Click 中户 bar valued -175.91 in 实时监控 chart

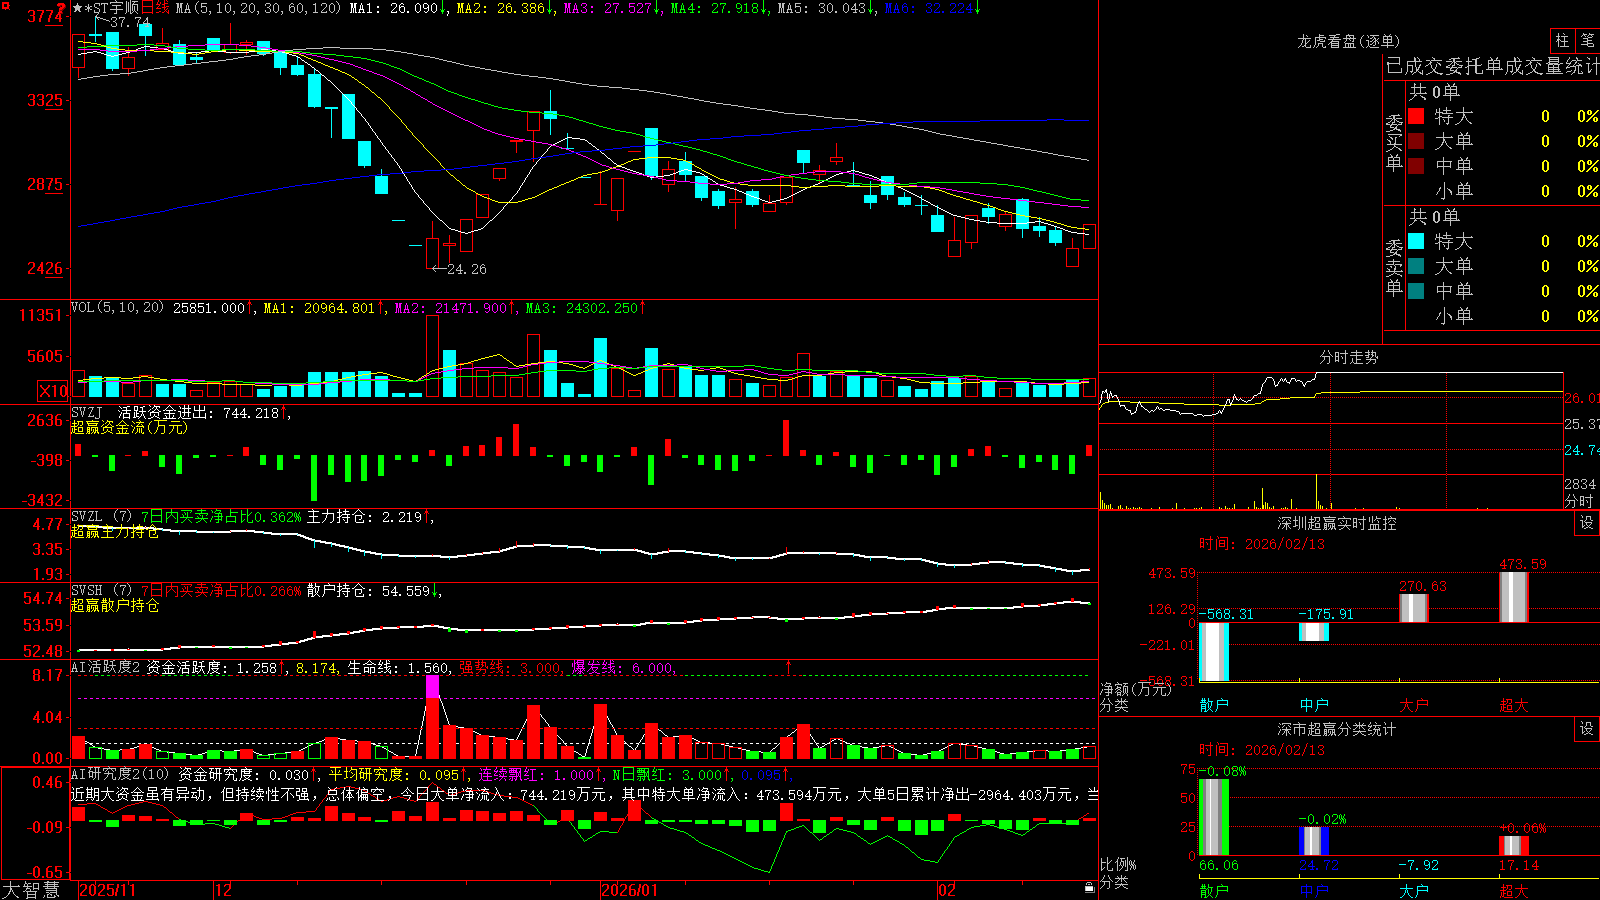click(x=1314, y=632)
